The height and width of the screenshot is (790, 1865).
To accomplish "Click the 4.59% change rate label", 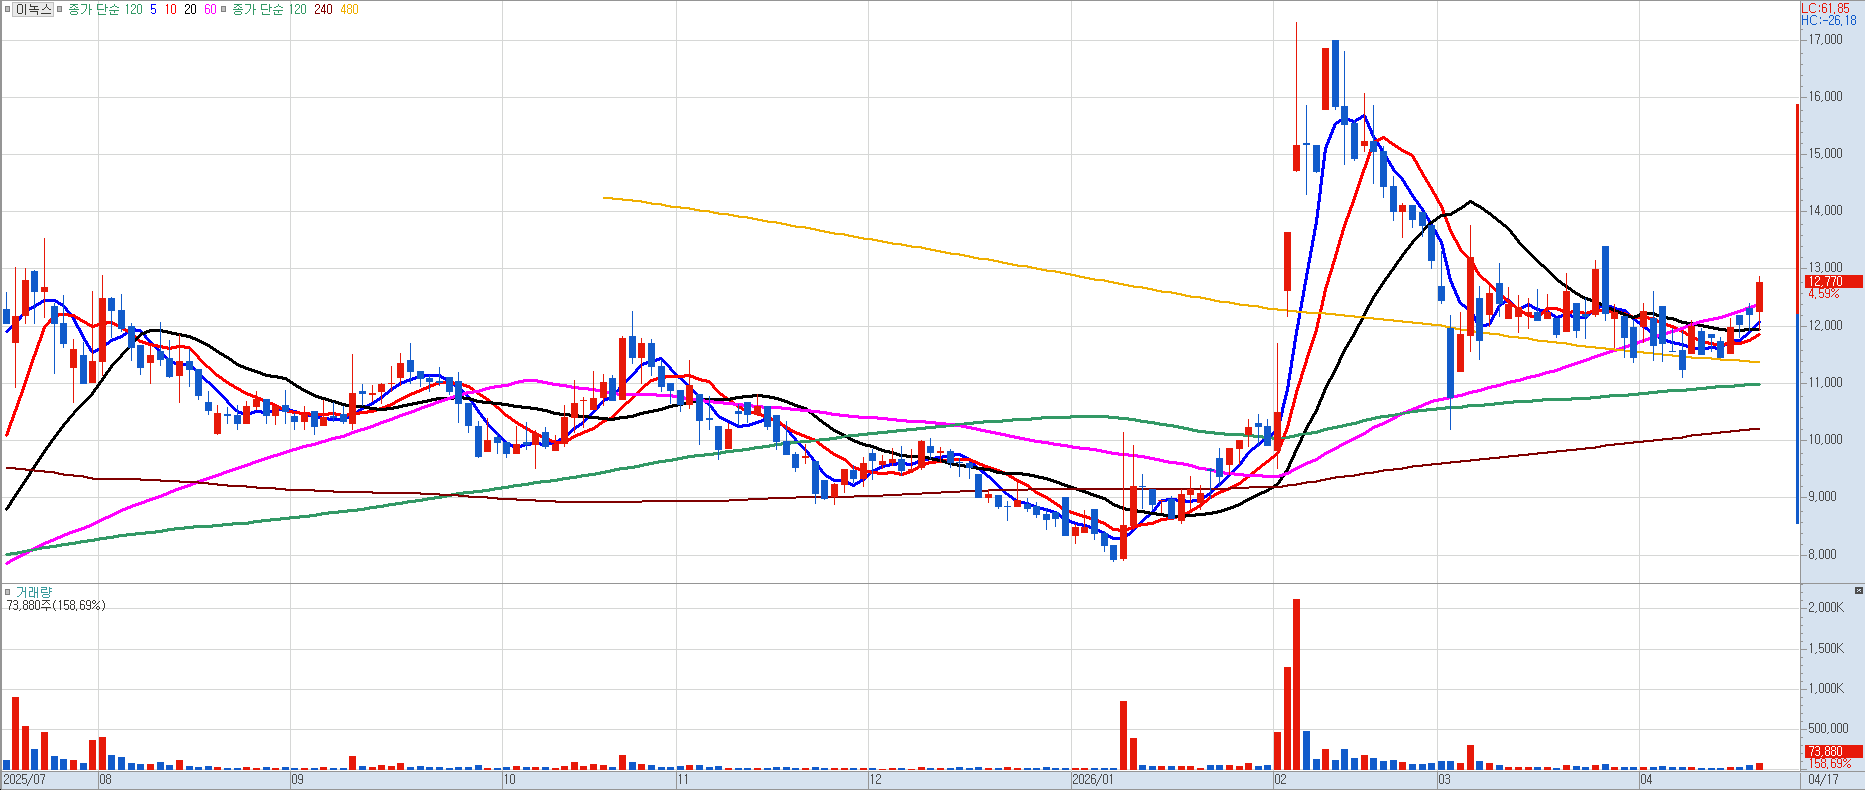I will coord(1824,294).
